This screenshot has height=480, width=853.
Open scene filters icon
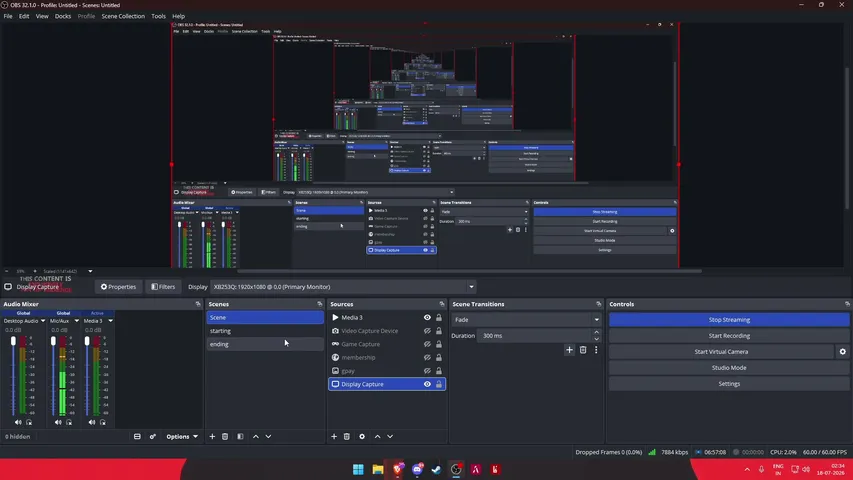tap(240, 436)
